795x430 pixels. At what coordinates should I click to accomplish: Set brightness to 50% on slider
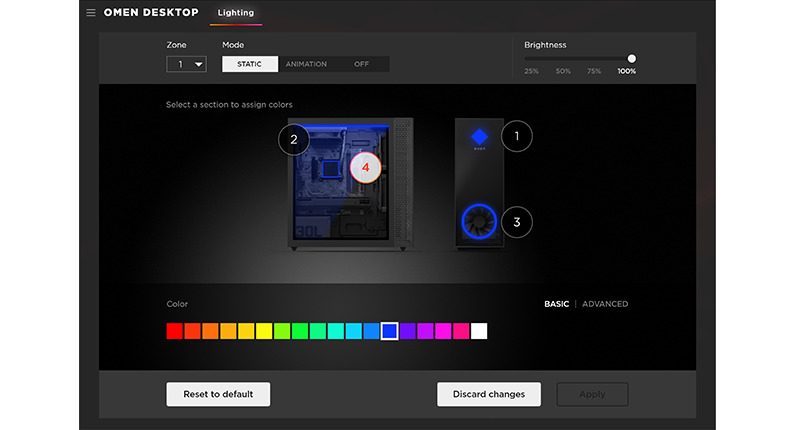point(563,59)
